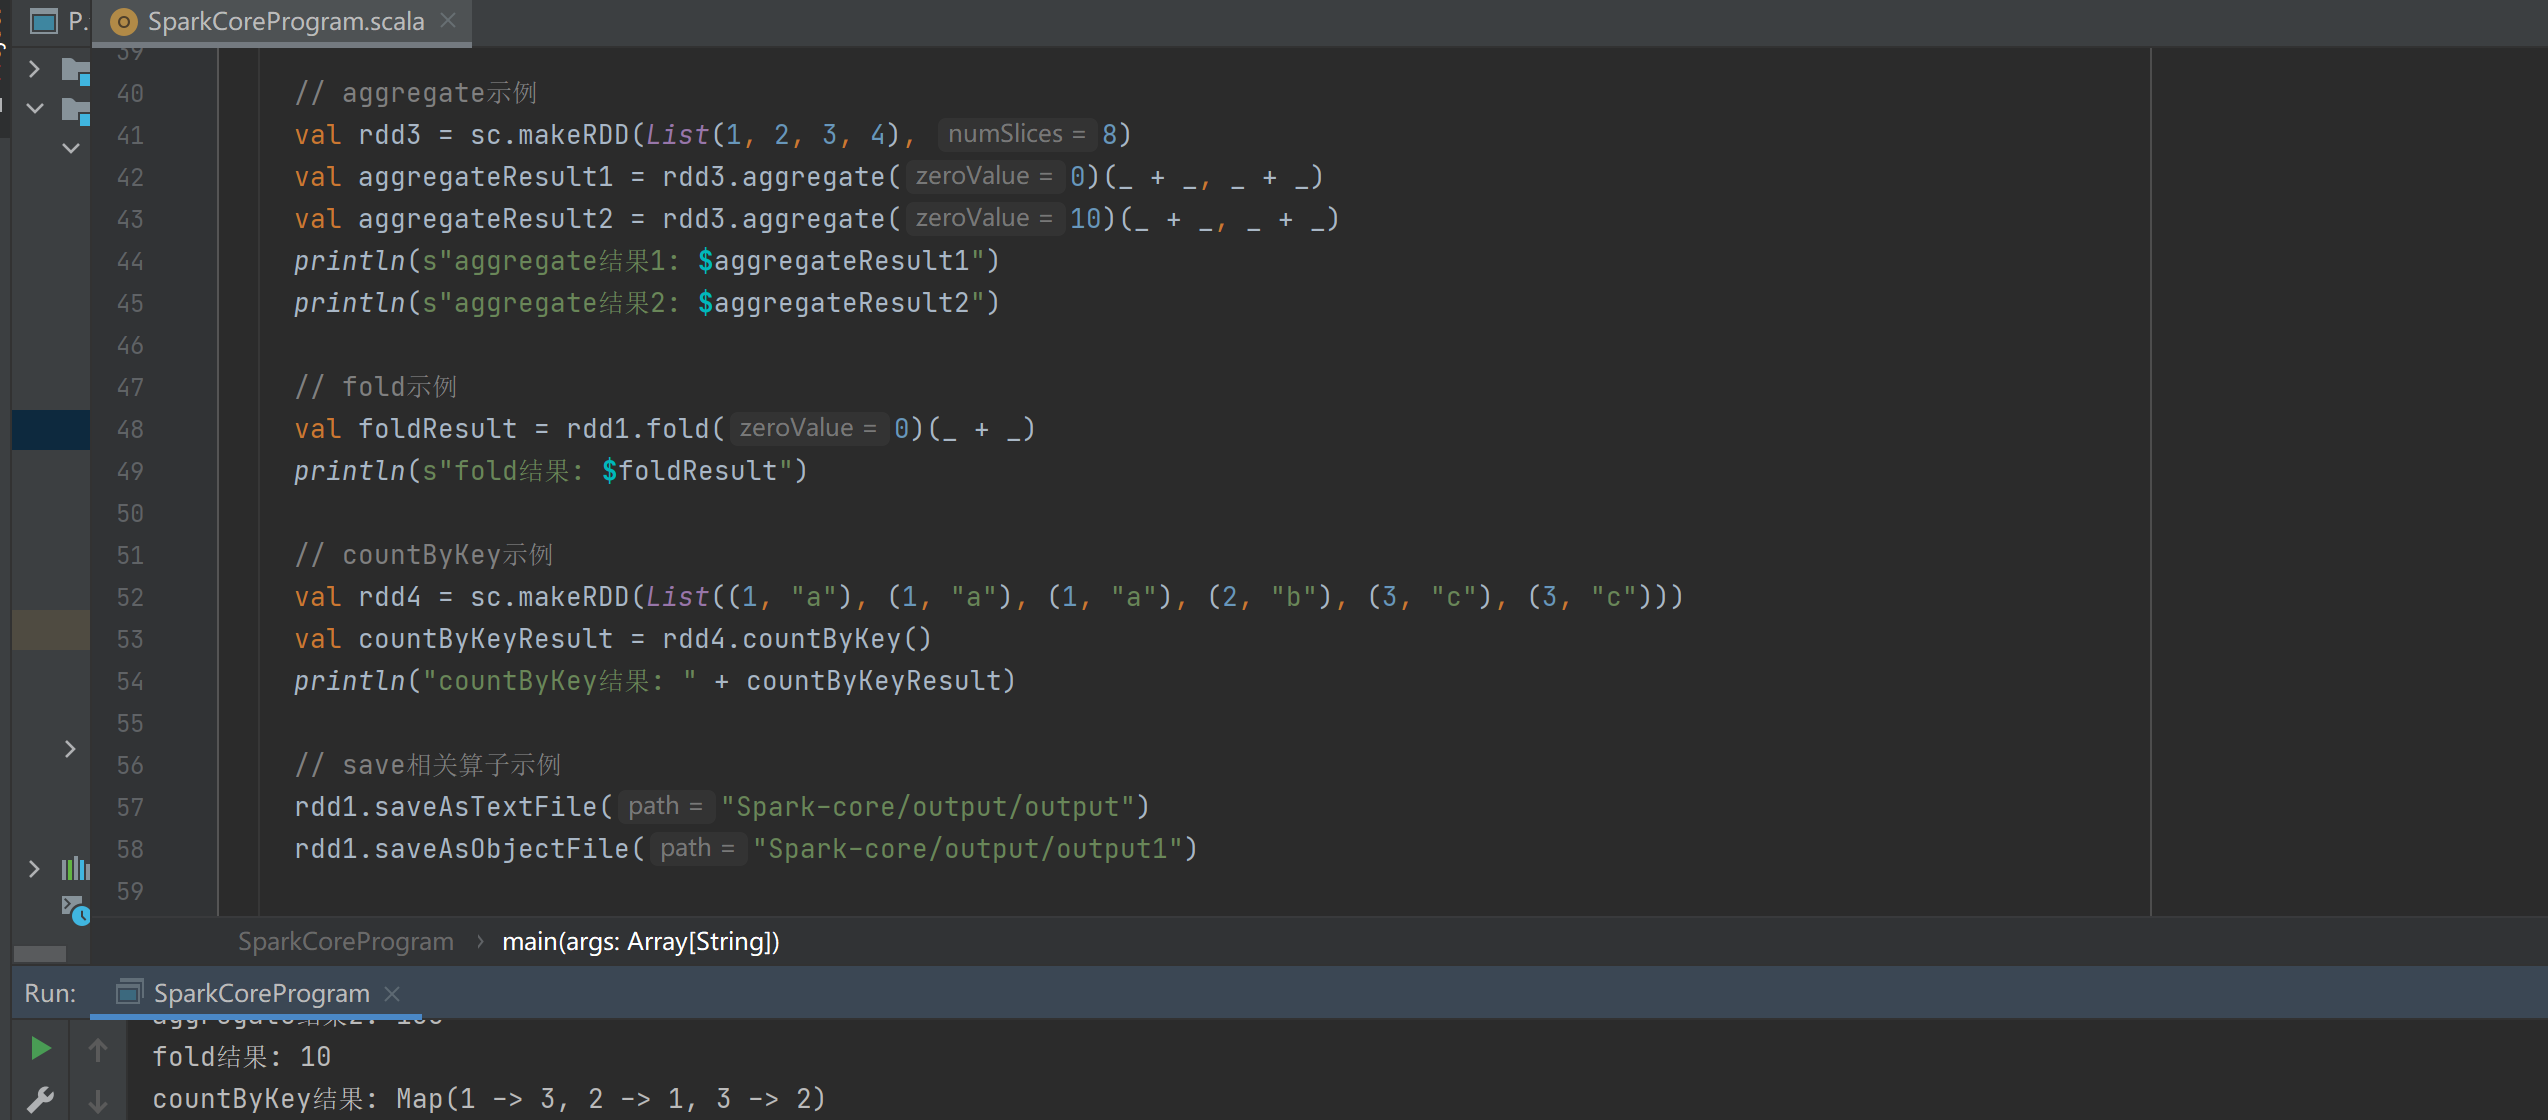
Task: Expand the External Libraries tree node
Action: [34, 868]
